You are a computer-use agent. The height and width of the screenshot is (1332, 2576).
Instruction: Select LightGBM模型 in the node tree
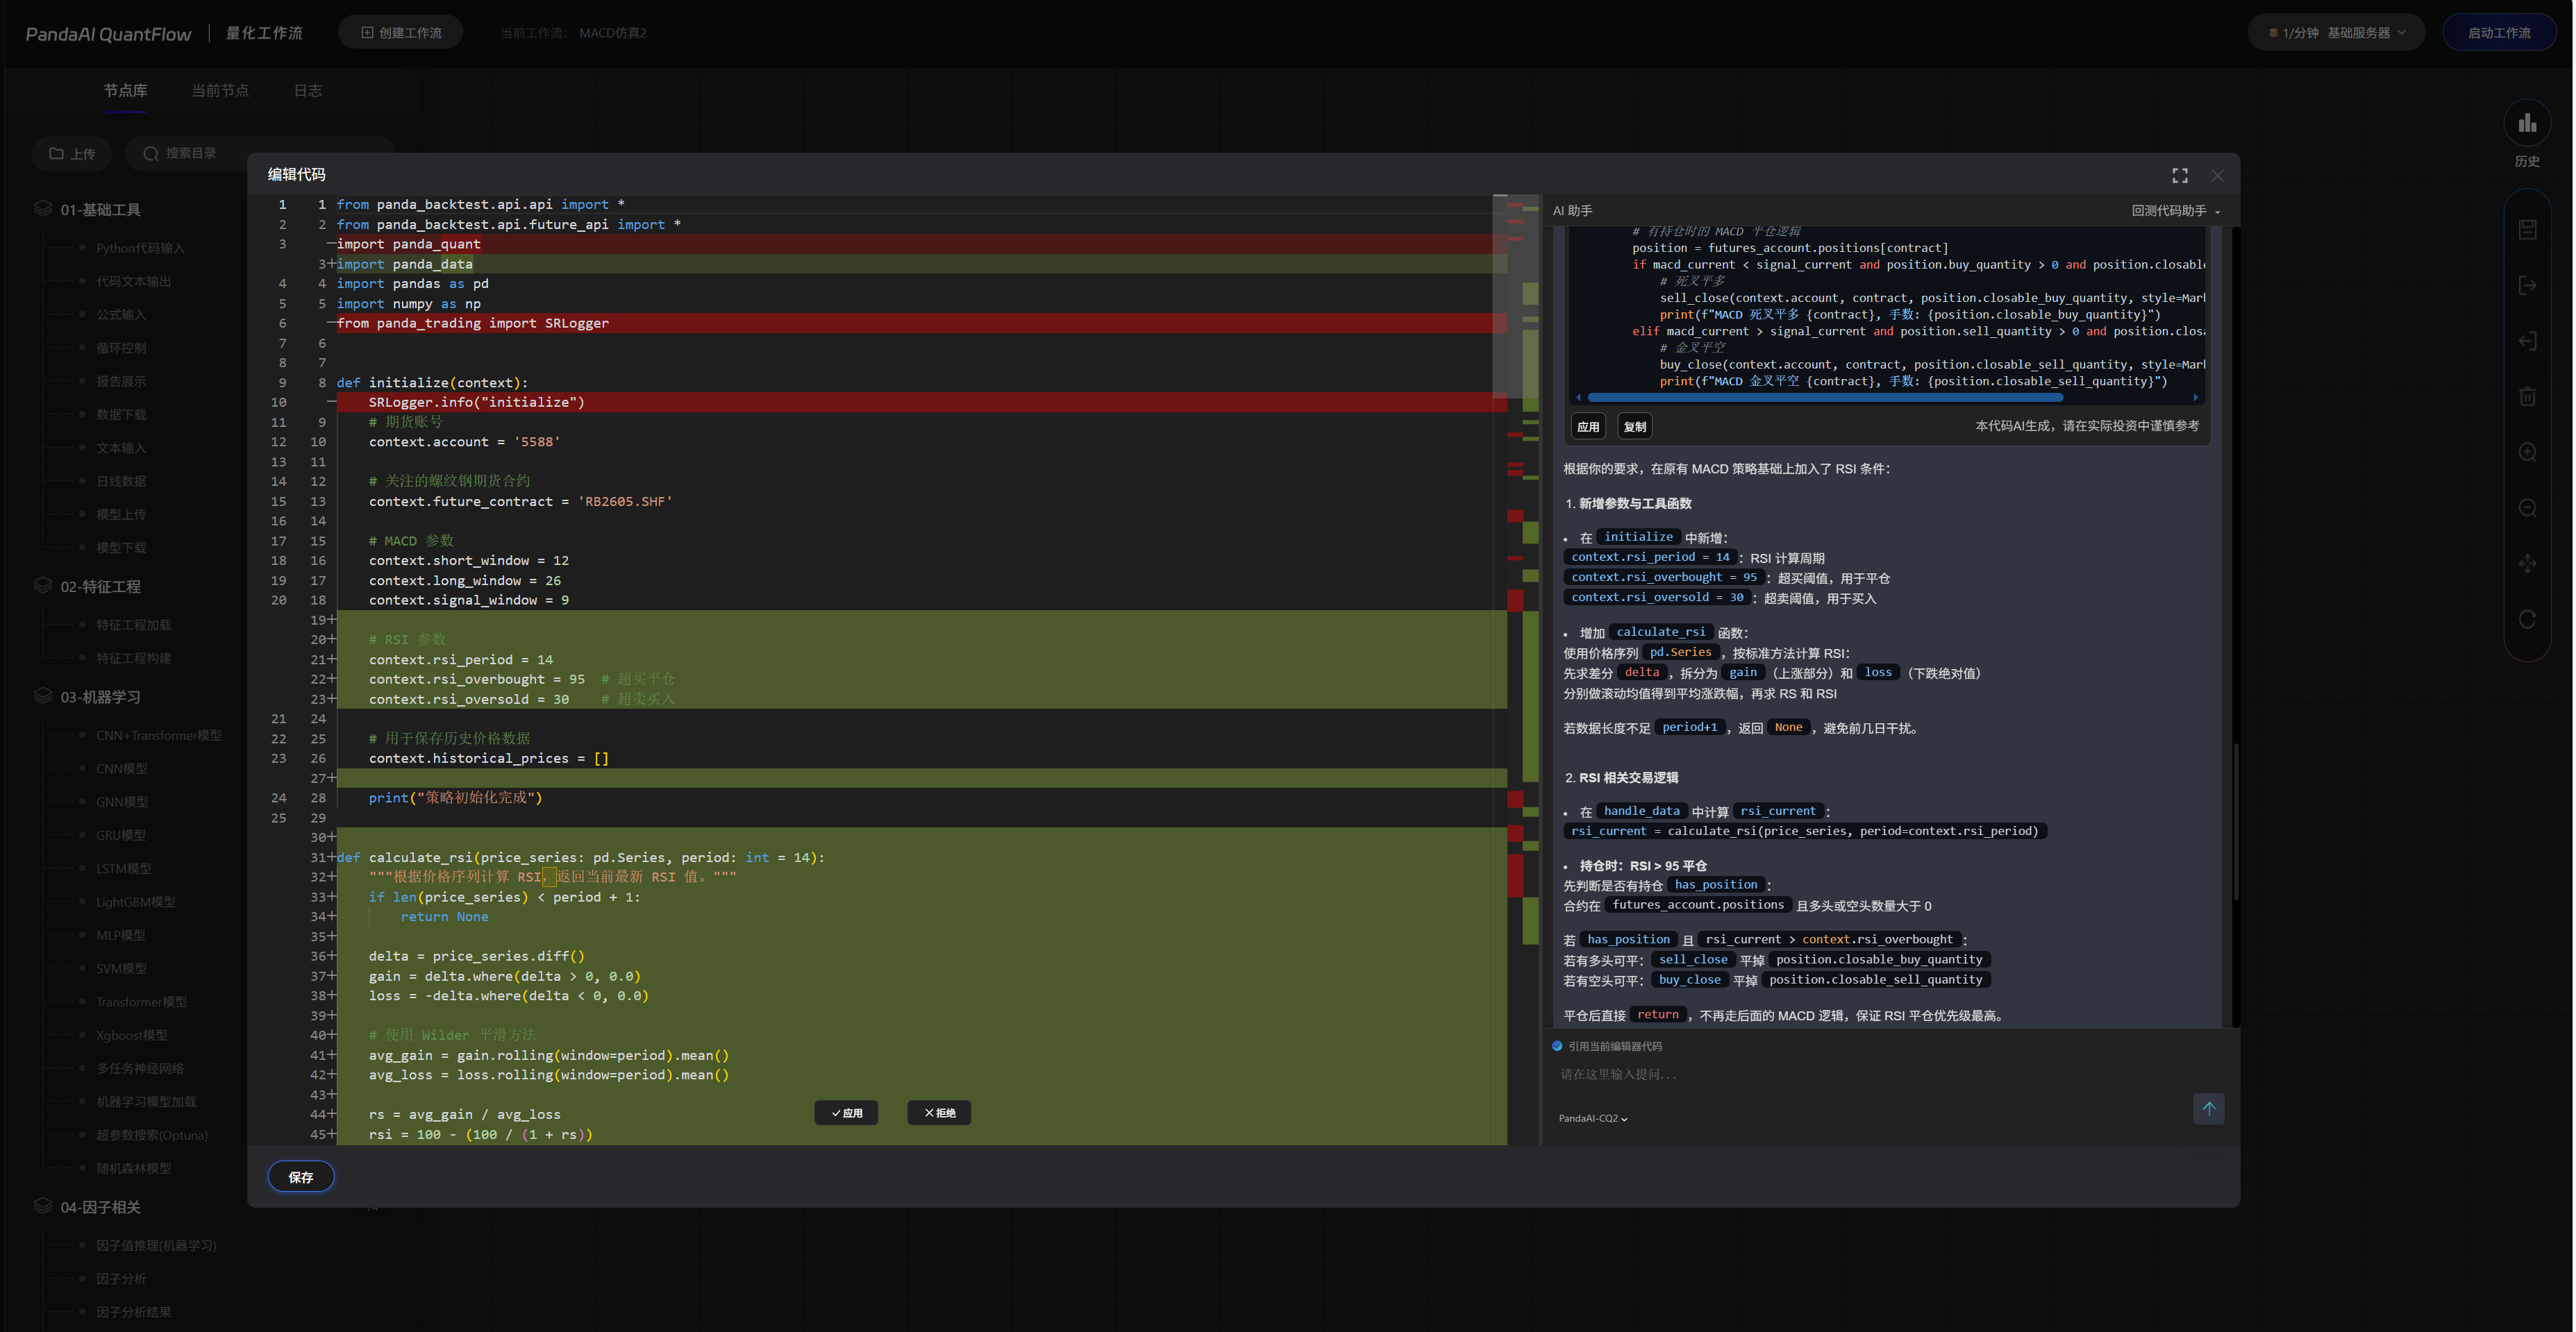point(135,901)
